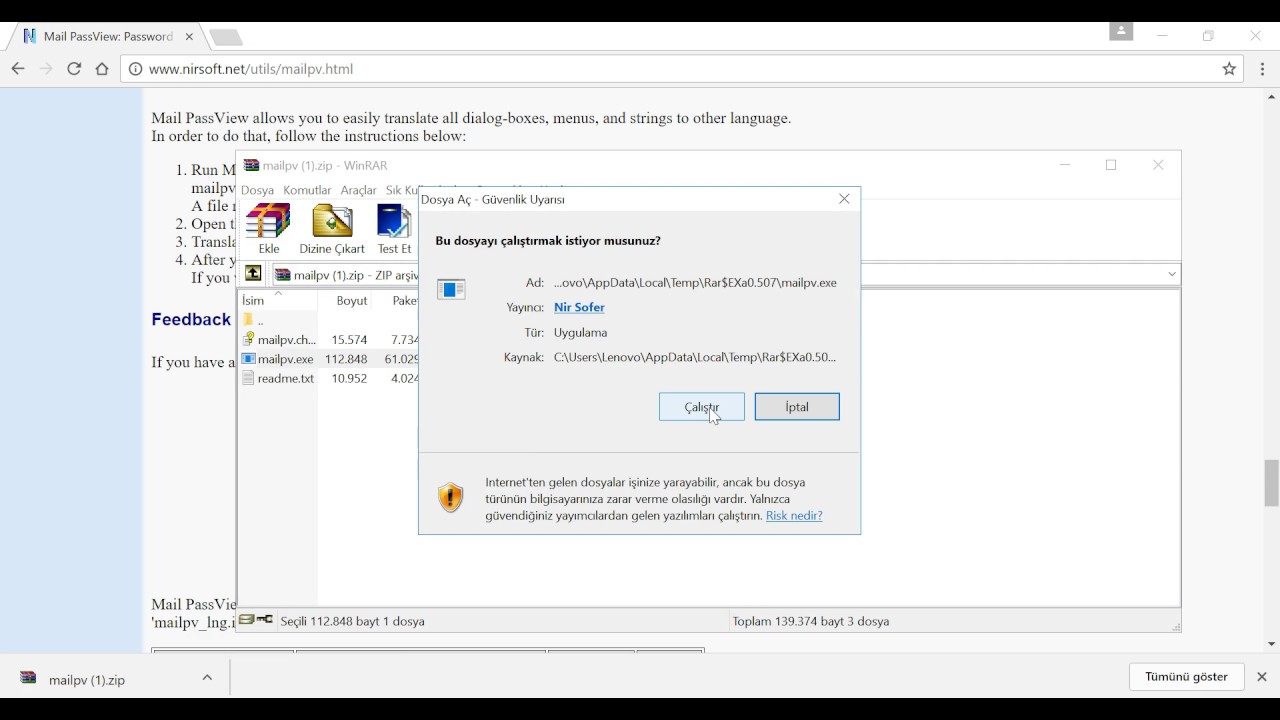Click the scrollbar down arrow in the browser

1271,645
